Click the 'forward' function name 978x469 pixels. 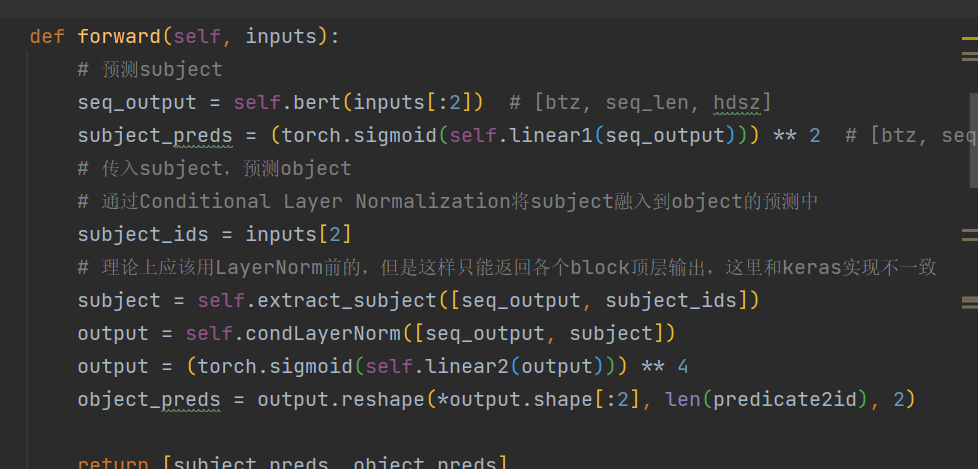click(x=120, y=36)
